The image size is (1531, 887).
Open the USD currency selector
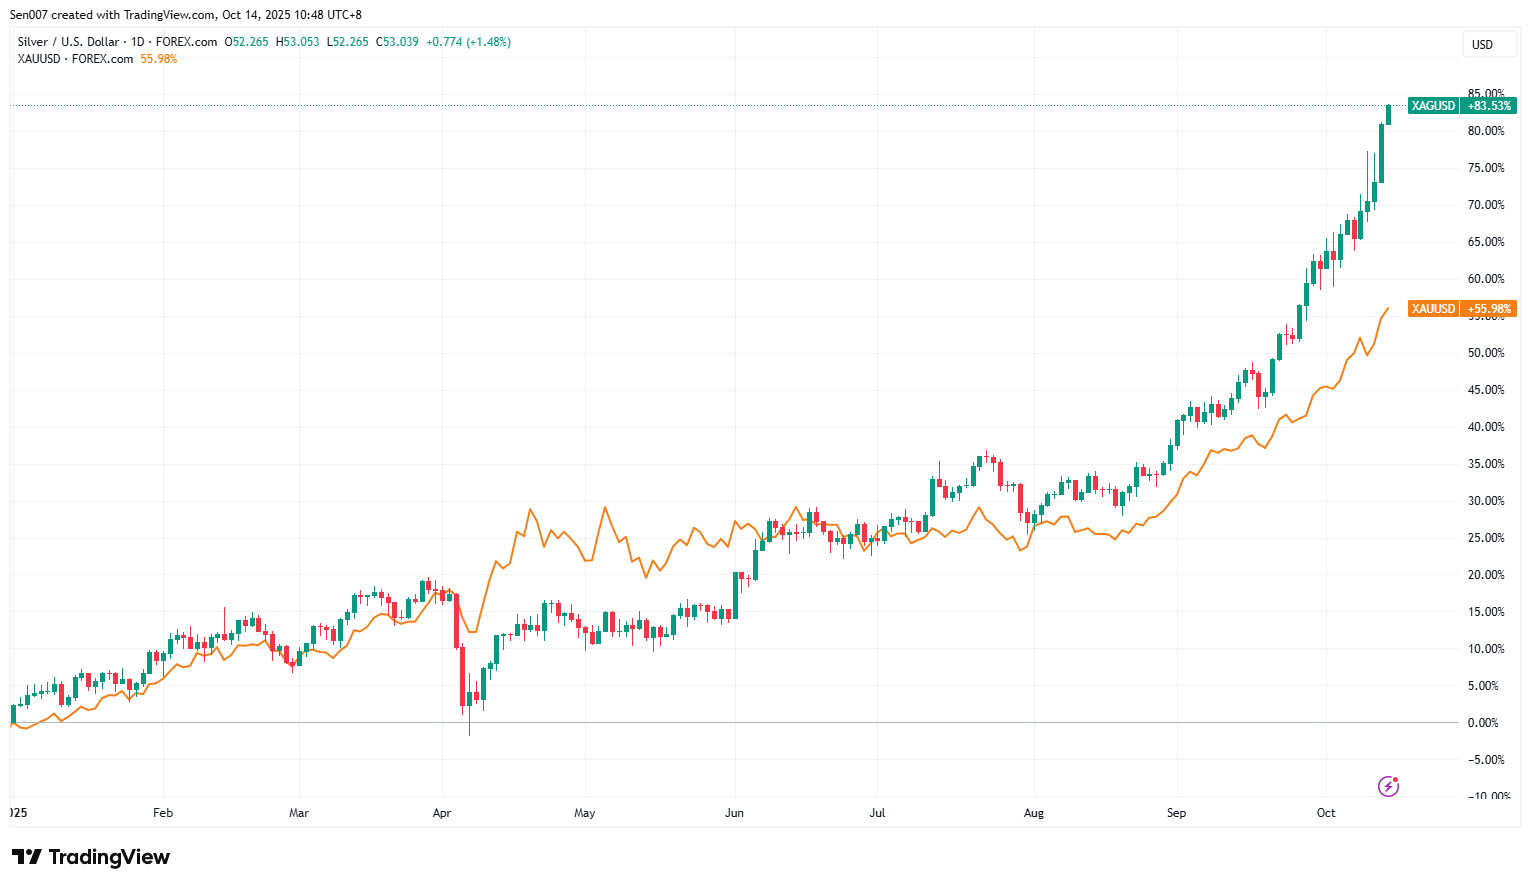pyautogui.click(x=1482, y=44)
